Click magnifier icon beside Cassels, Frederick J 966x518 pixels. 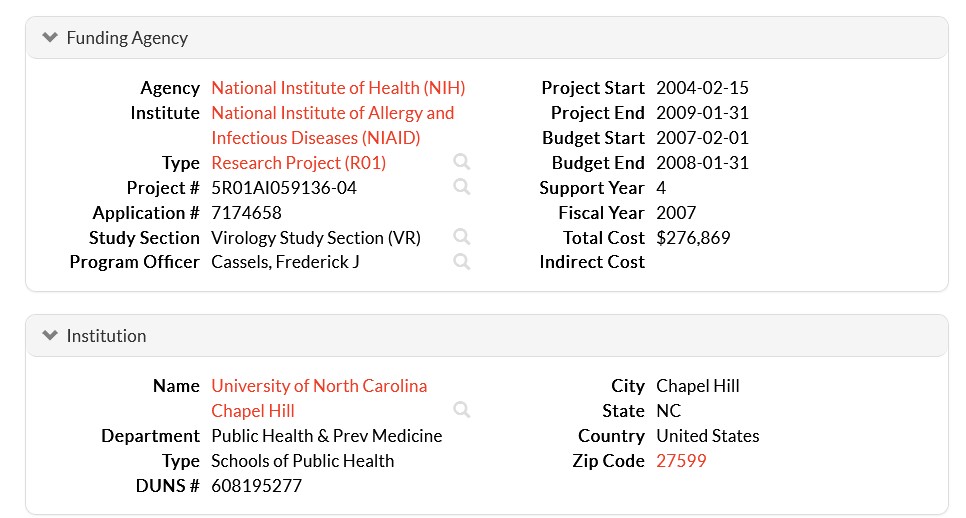point(461,262)
